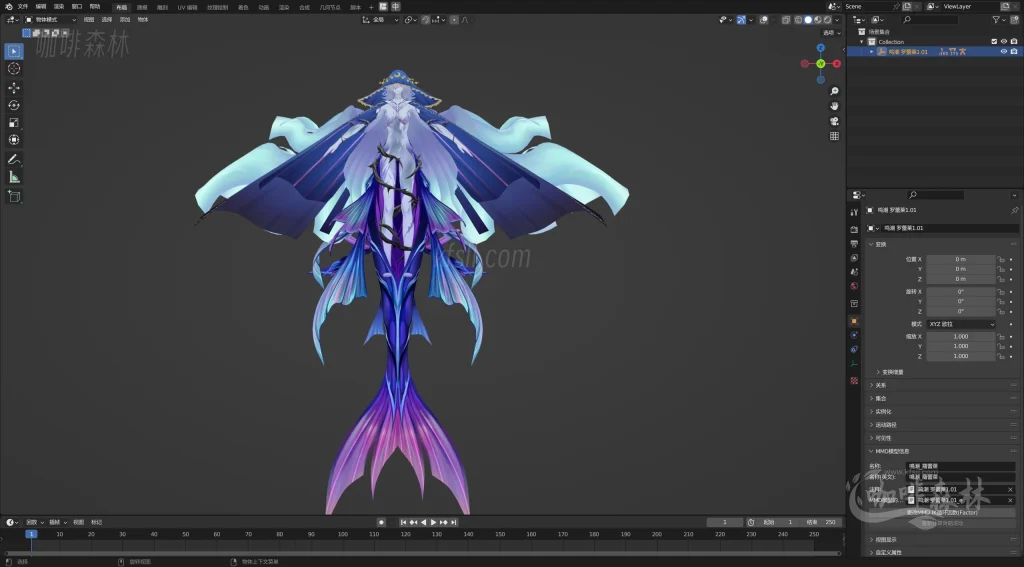Open the Tool properties tab

(x=854, y=212)
